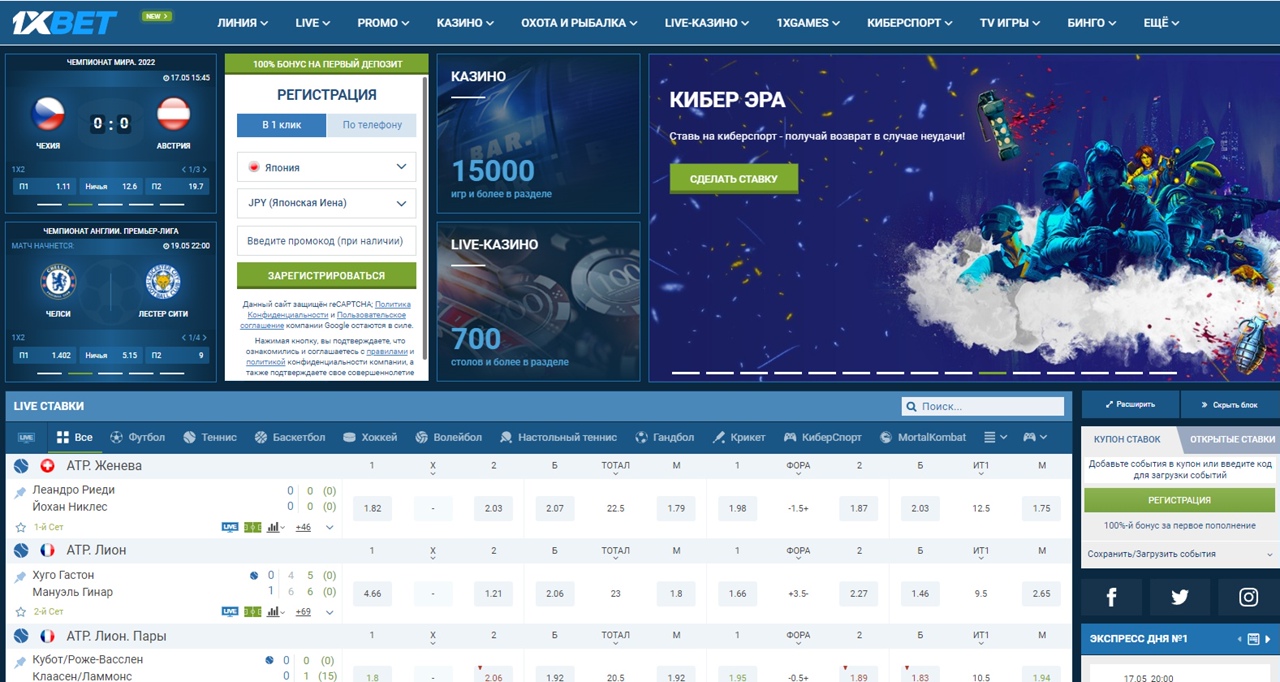The height and width of the screenshot is (682, 1280).
Task: Switch to ОТКРЫТЫЕ СТАВКИ tab
Action: pos(1232,439)
